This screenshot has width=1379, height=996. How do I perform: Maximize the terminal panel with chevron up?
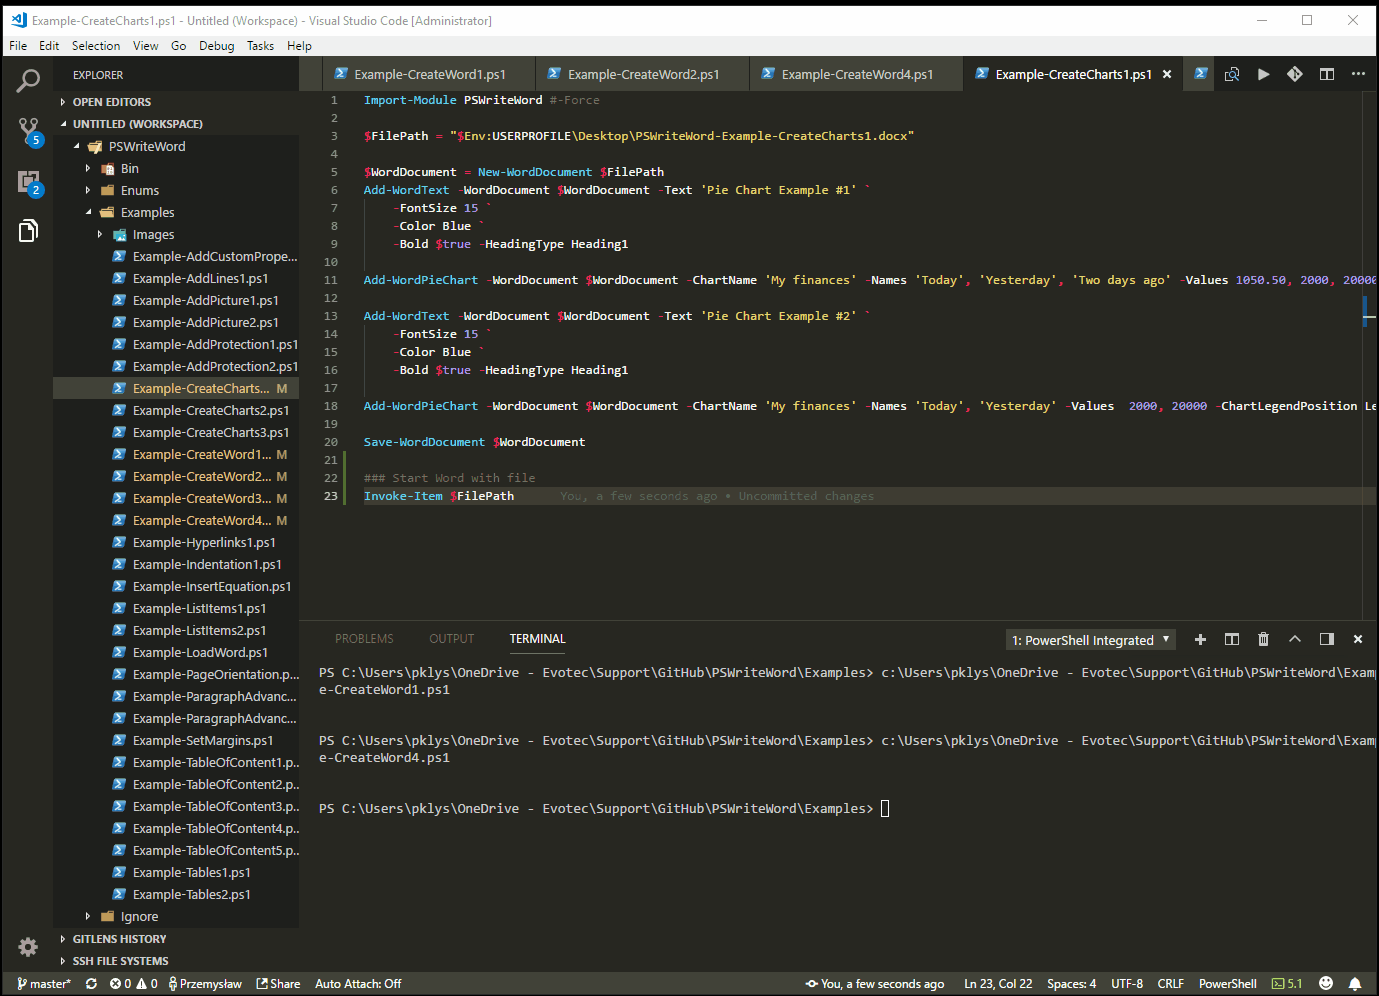coord(1294,639)
